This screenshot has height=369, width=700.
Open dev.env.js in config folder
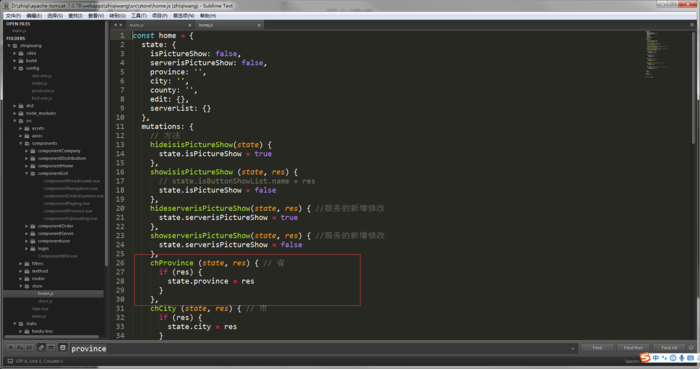[42, 76]
